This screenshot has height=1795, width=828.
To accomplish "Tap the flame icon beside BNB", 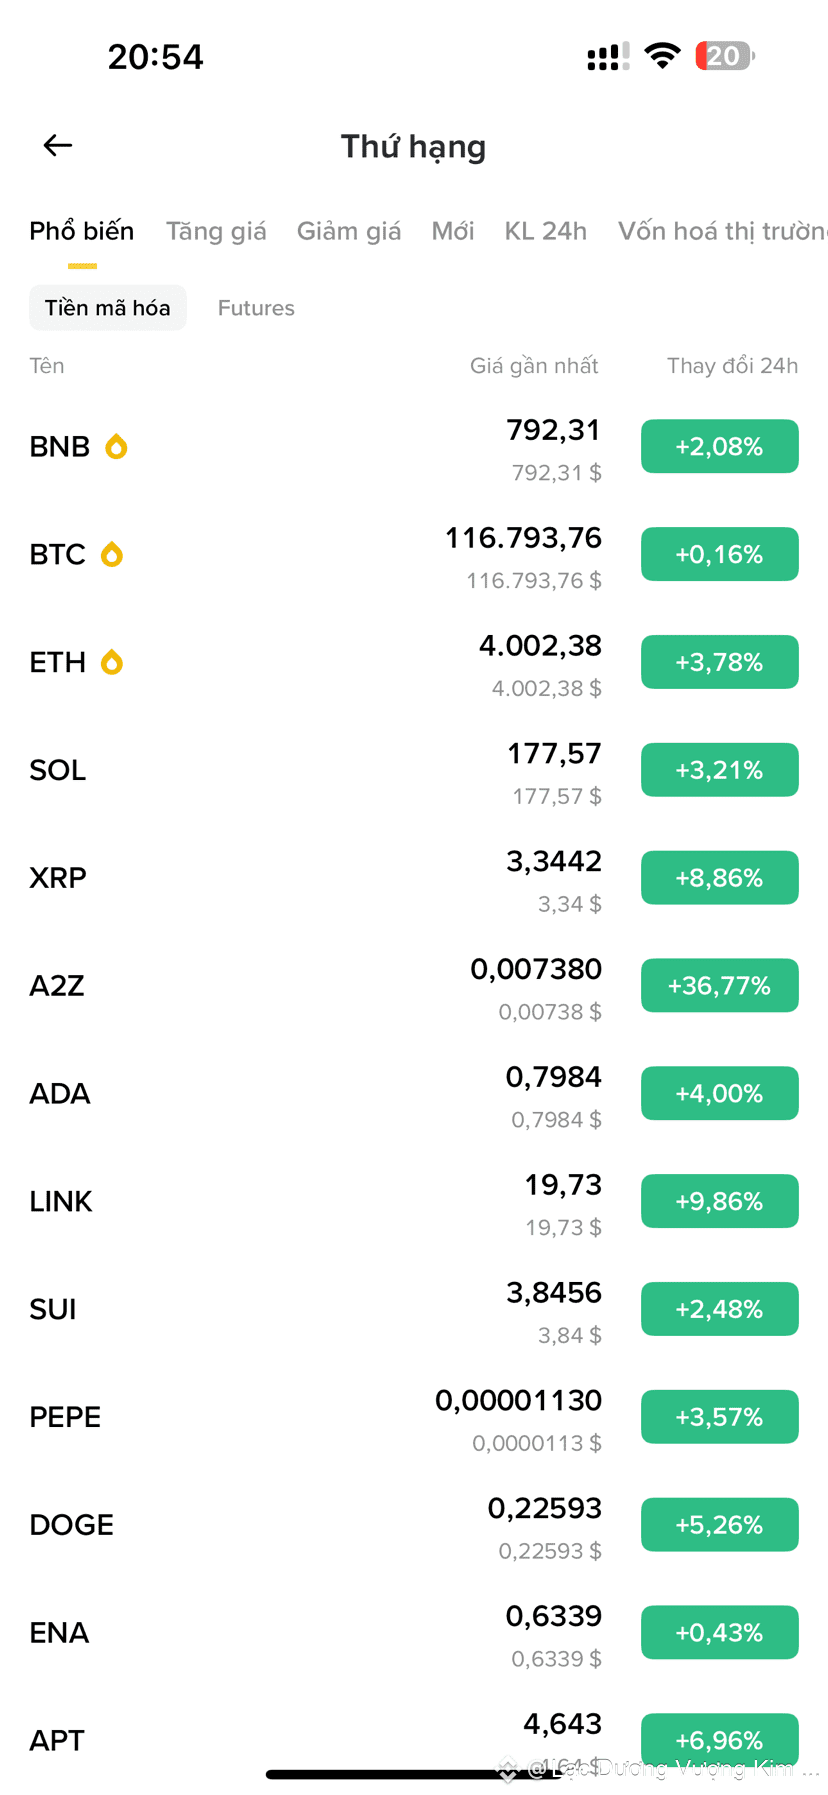I will click(116, 446).
